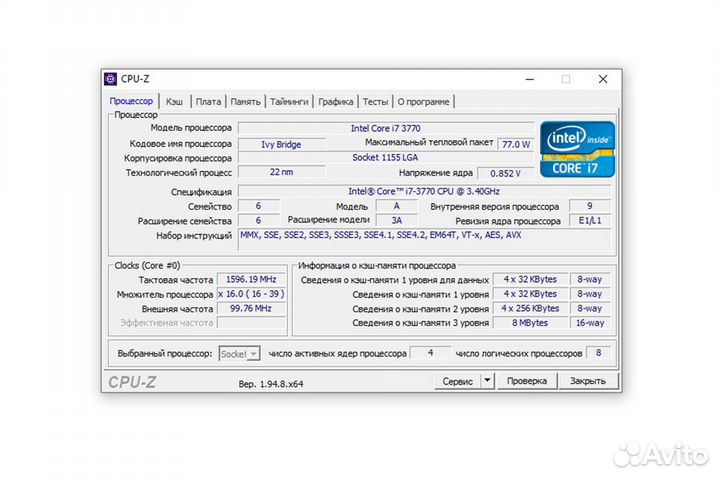The width and height of the screenshot is (720, 480).
Task: Open the Графика tab
Action: pos(336,102)
